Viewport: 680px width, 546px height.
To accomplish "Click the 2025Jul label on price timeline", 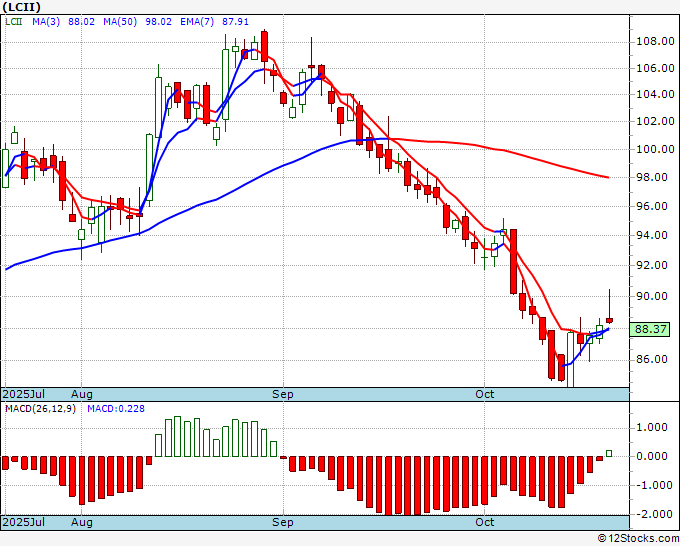I will tap(24, 394).
